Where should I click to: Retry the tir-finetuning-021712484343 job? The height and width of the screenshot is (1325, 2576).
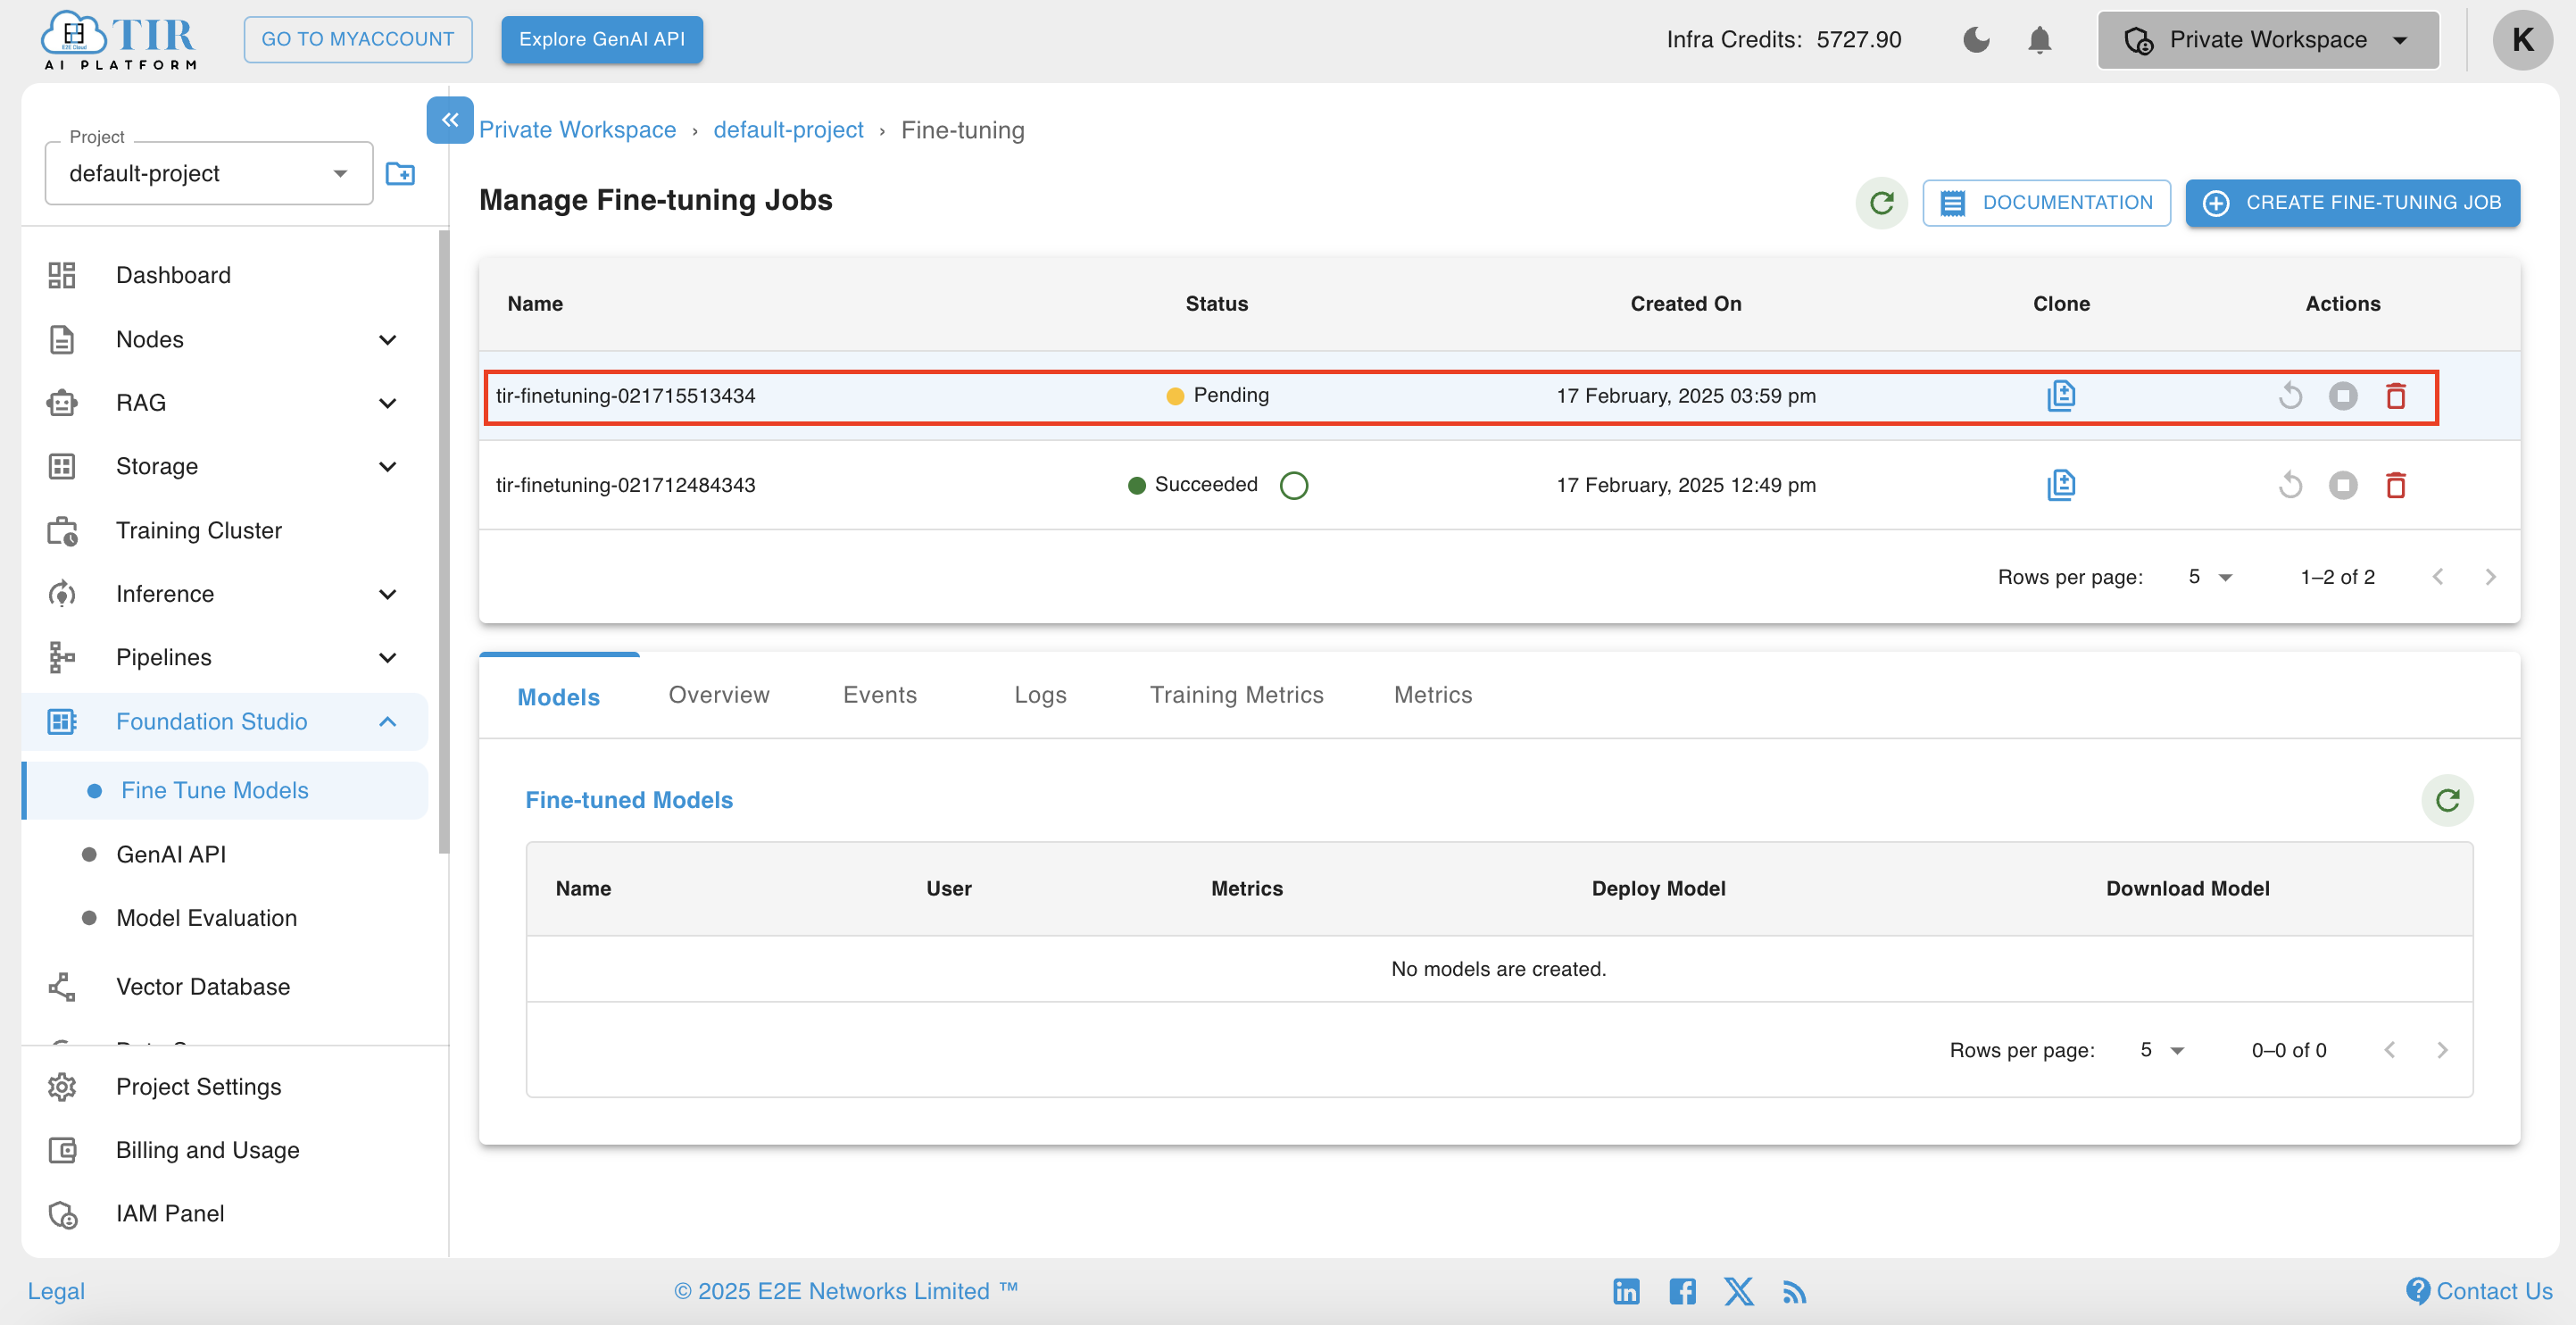tap(2290, 485)
